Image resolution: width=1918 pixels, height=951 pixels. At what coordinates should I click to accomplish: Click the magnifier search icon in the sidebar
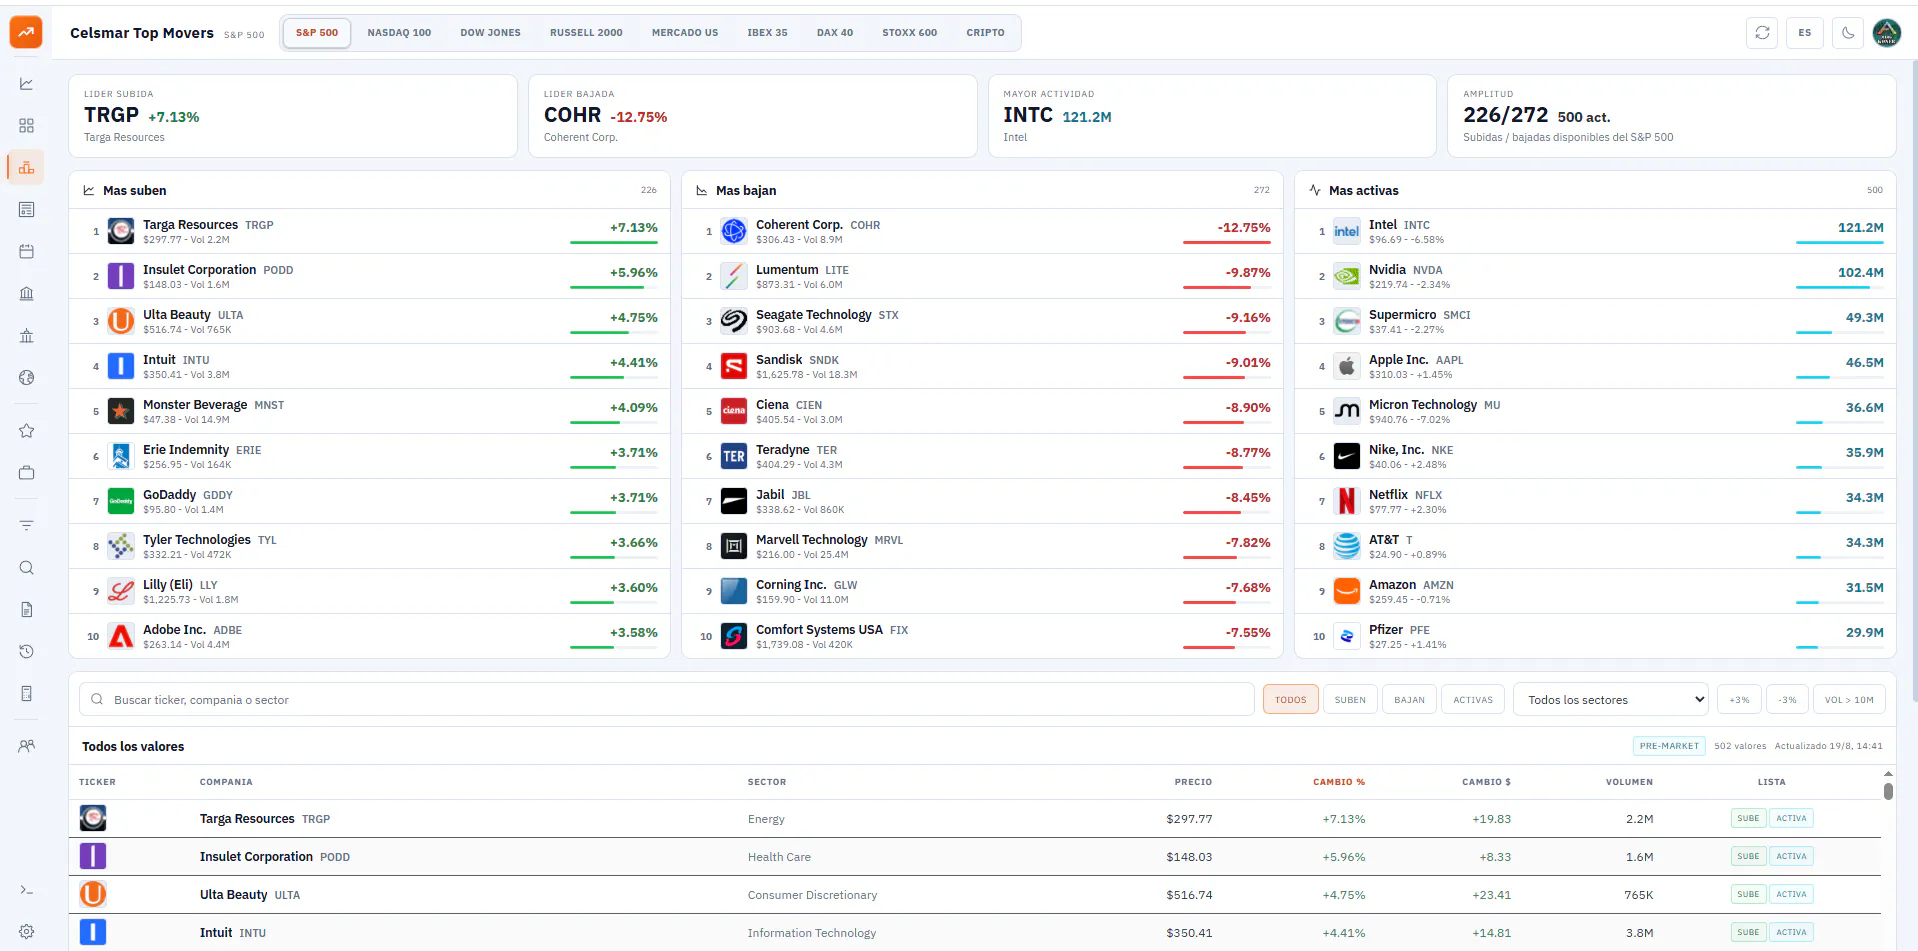coord(27,568)
